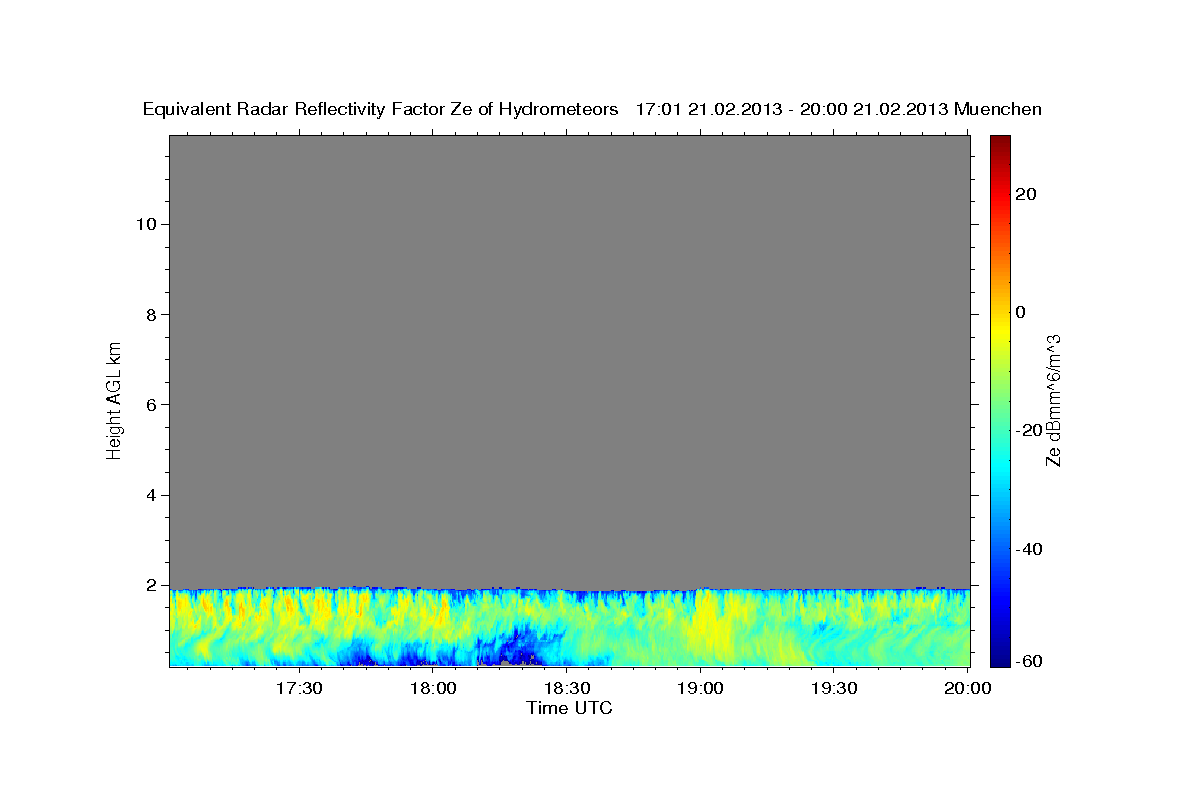Click the colorbar value 0
The image size is (1200, 800).
1020,312
